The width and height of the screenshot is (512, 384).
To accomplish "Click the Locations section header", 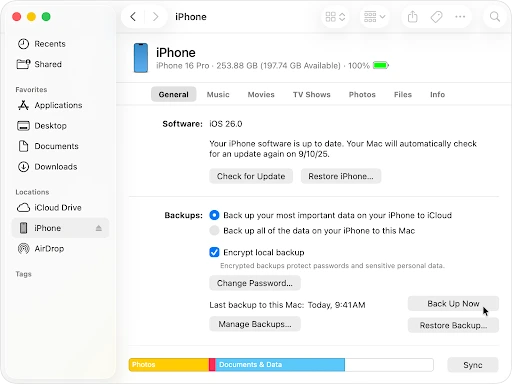I will pyautogui.click(x=32, y=192).
